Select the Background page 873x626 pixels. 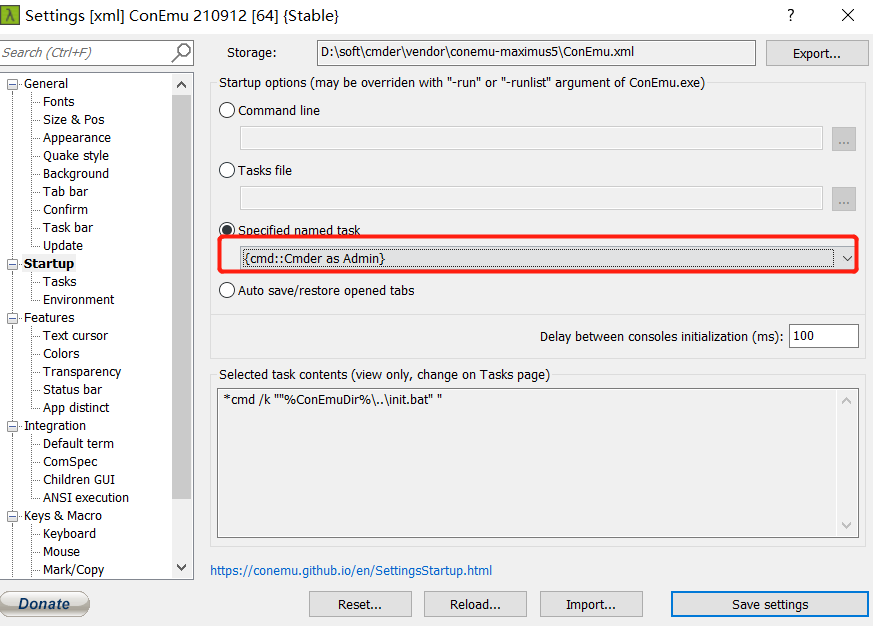tap(76, 173)
